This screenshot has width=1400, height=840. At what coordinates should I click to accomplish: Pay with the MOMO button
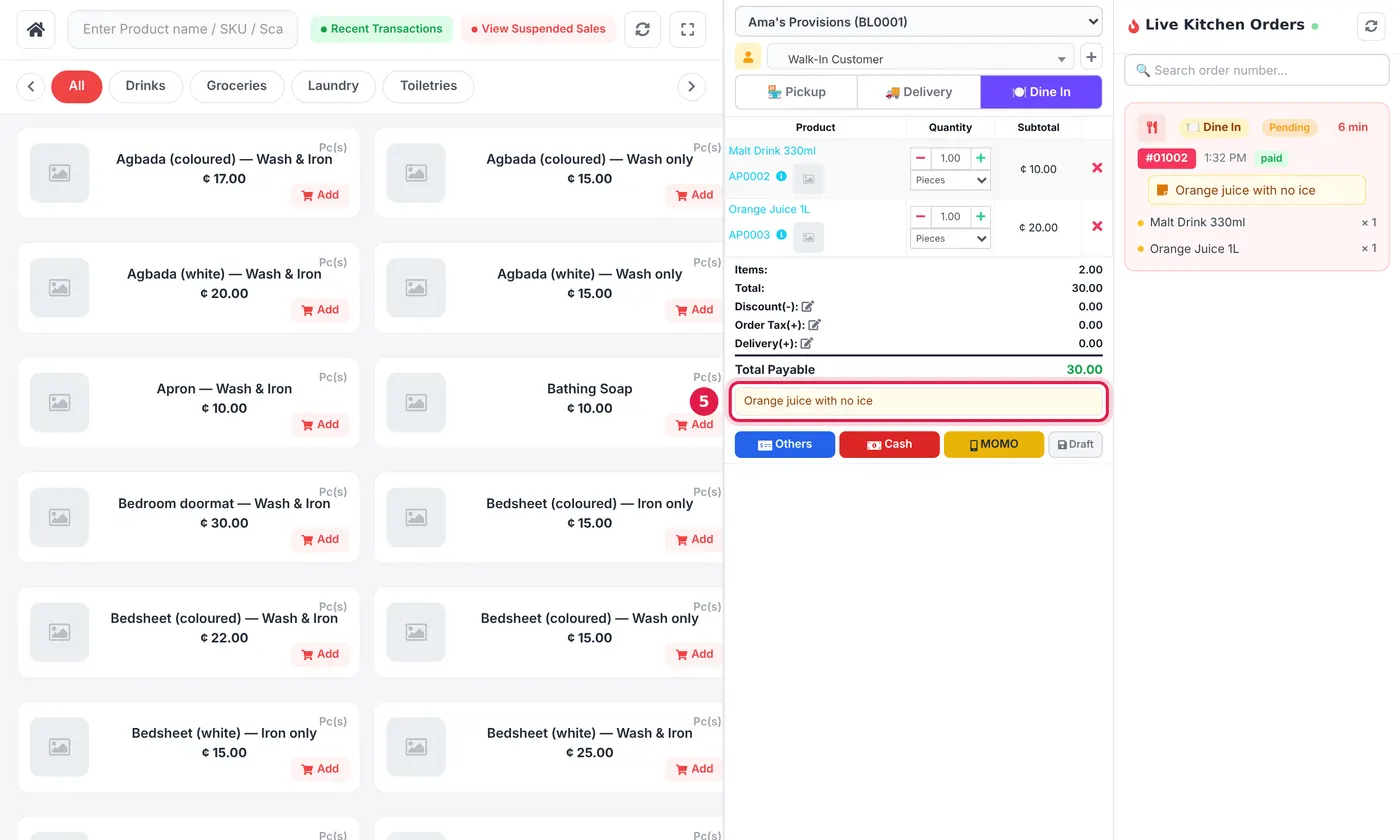pos(994,444)
